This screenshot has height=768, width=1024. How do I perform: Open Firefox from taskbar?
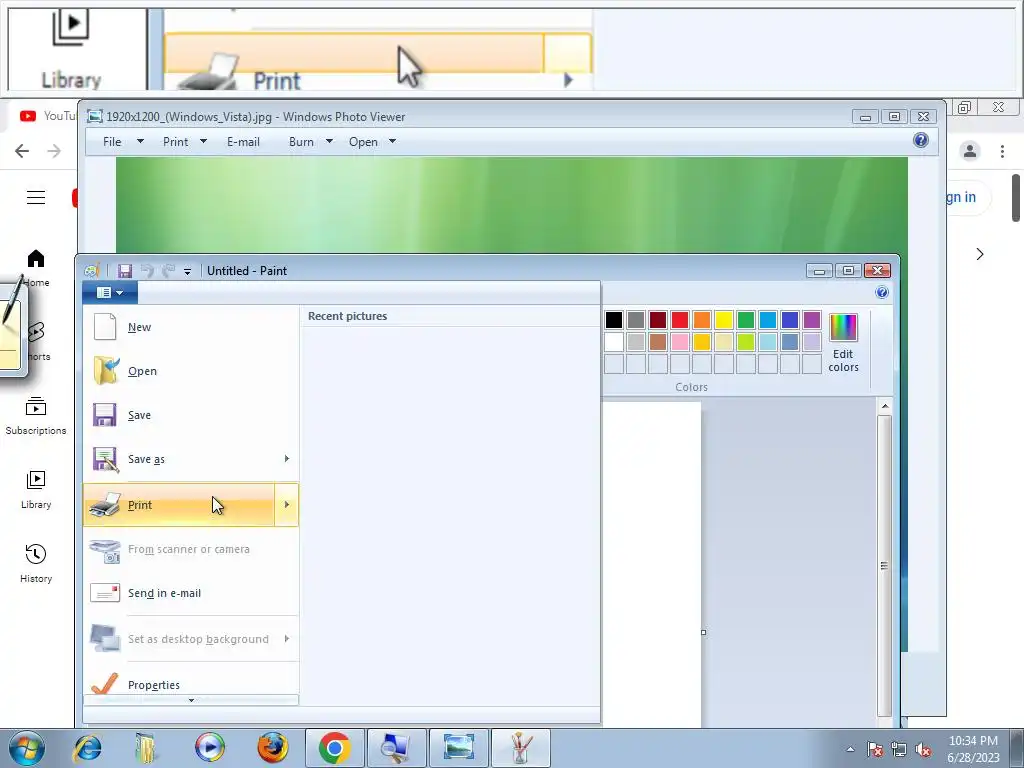coord(272,748)
